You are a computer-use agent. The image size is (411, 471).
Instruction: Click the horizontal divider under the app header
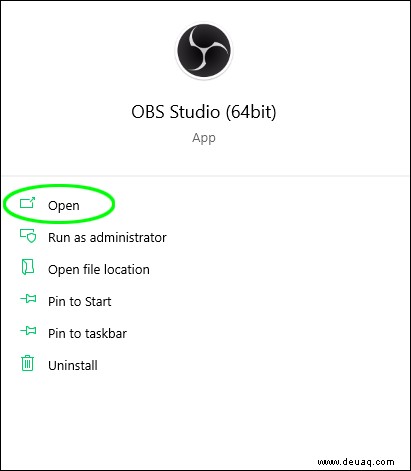pos(205,176)
